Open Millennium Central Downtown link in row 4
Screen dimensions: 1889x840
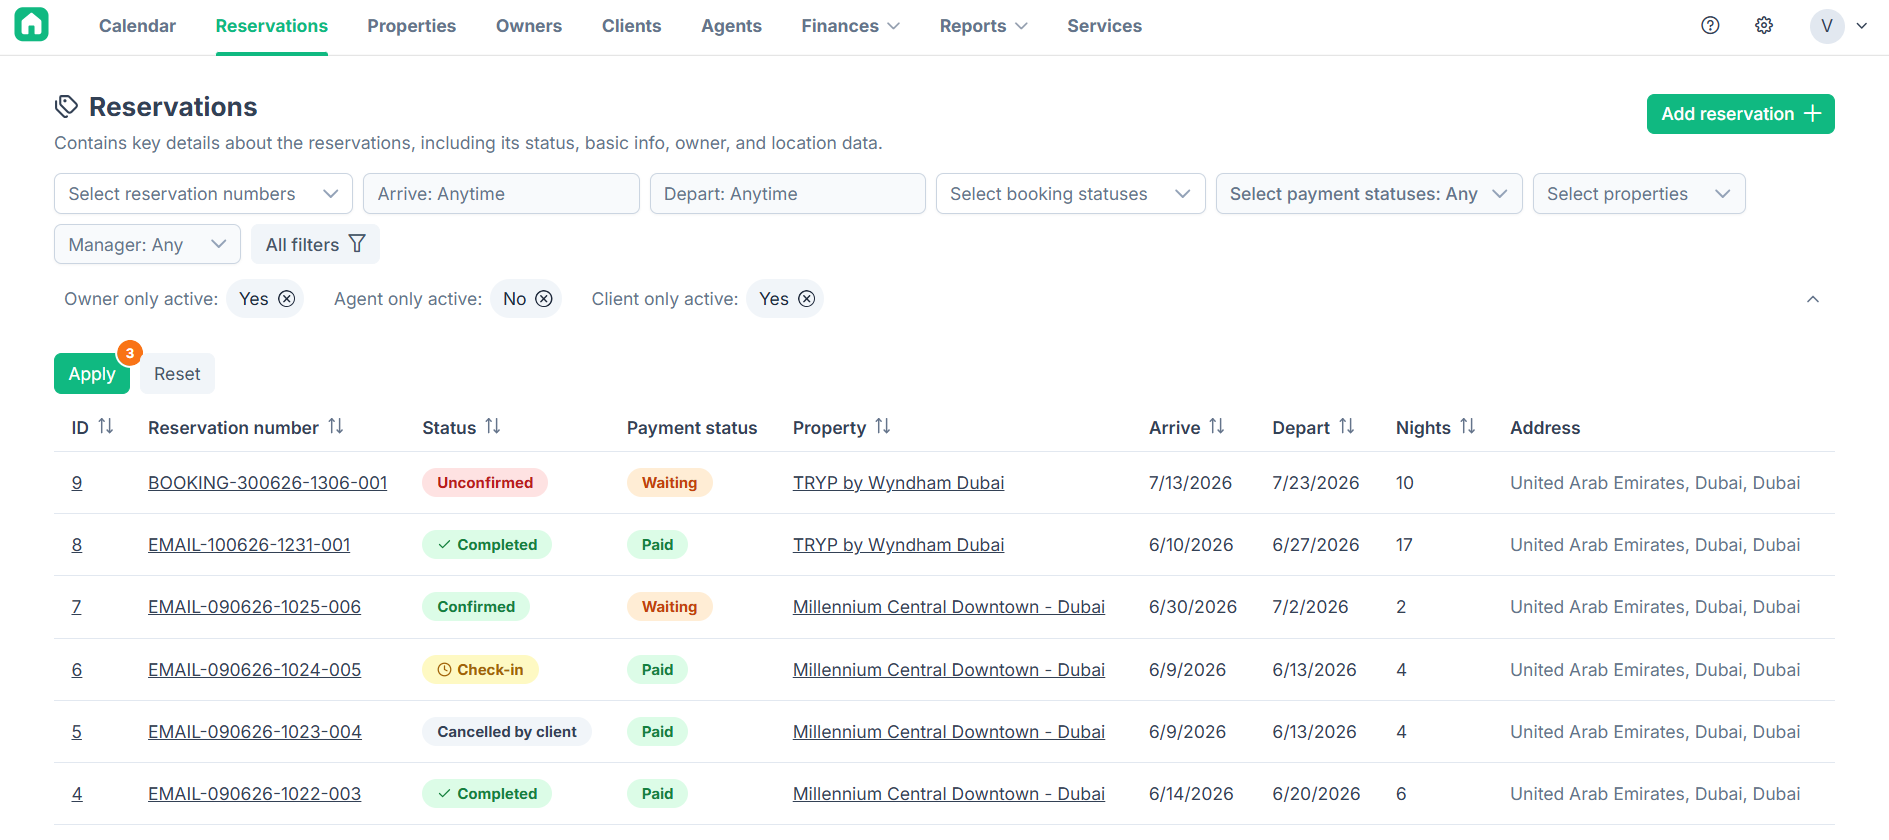pyautogui.click(x=948, y=794)
